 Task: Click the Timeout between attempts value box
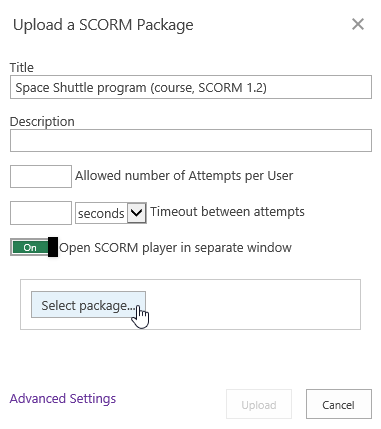click(41, 213)
